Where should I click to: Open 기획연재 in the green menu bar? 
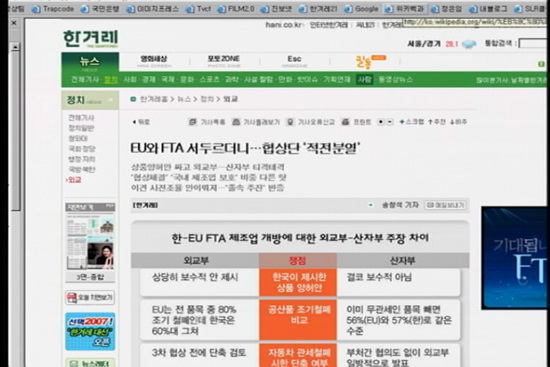[x=337, y=80]
